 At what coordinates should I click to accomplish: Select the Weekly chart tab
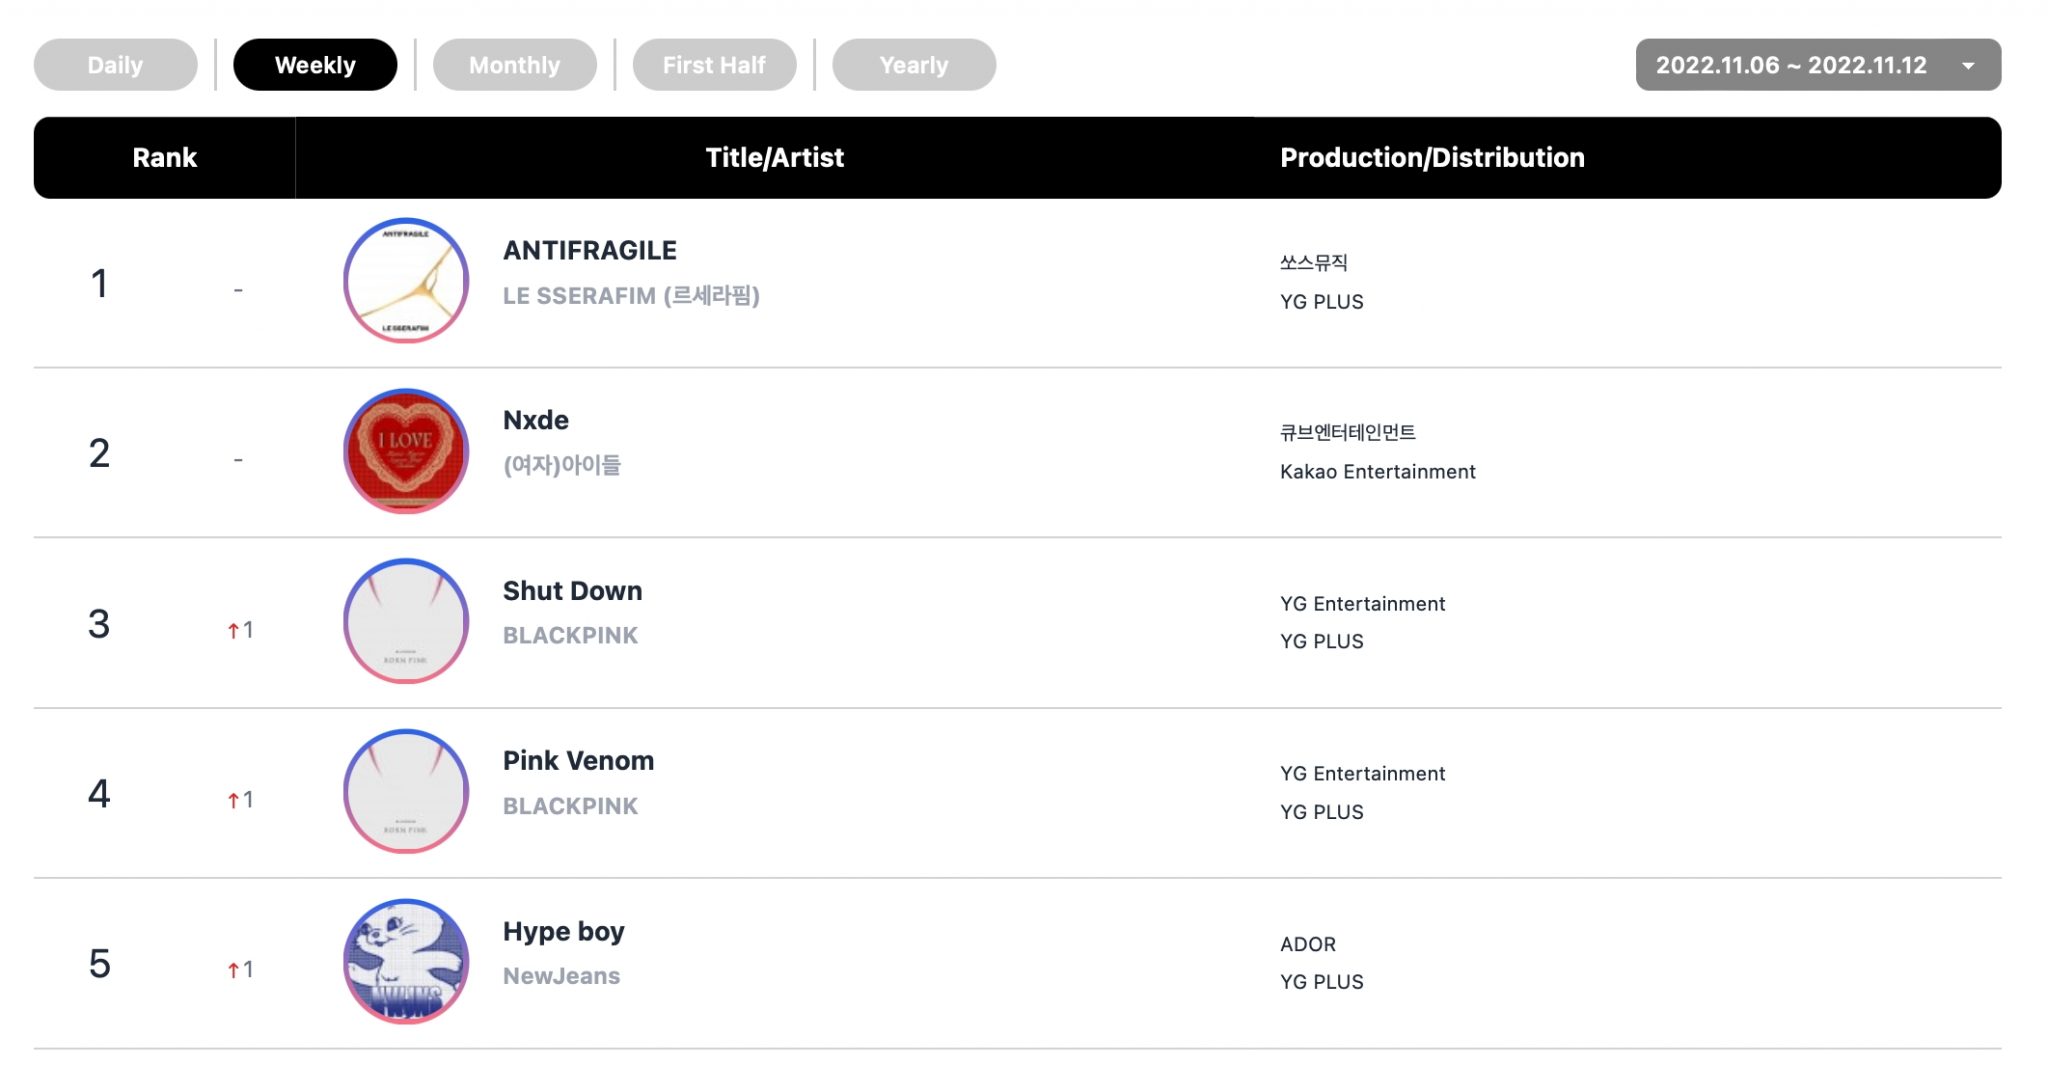tap(315, 65)
